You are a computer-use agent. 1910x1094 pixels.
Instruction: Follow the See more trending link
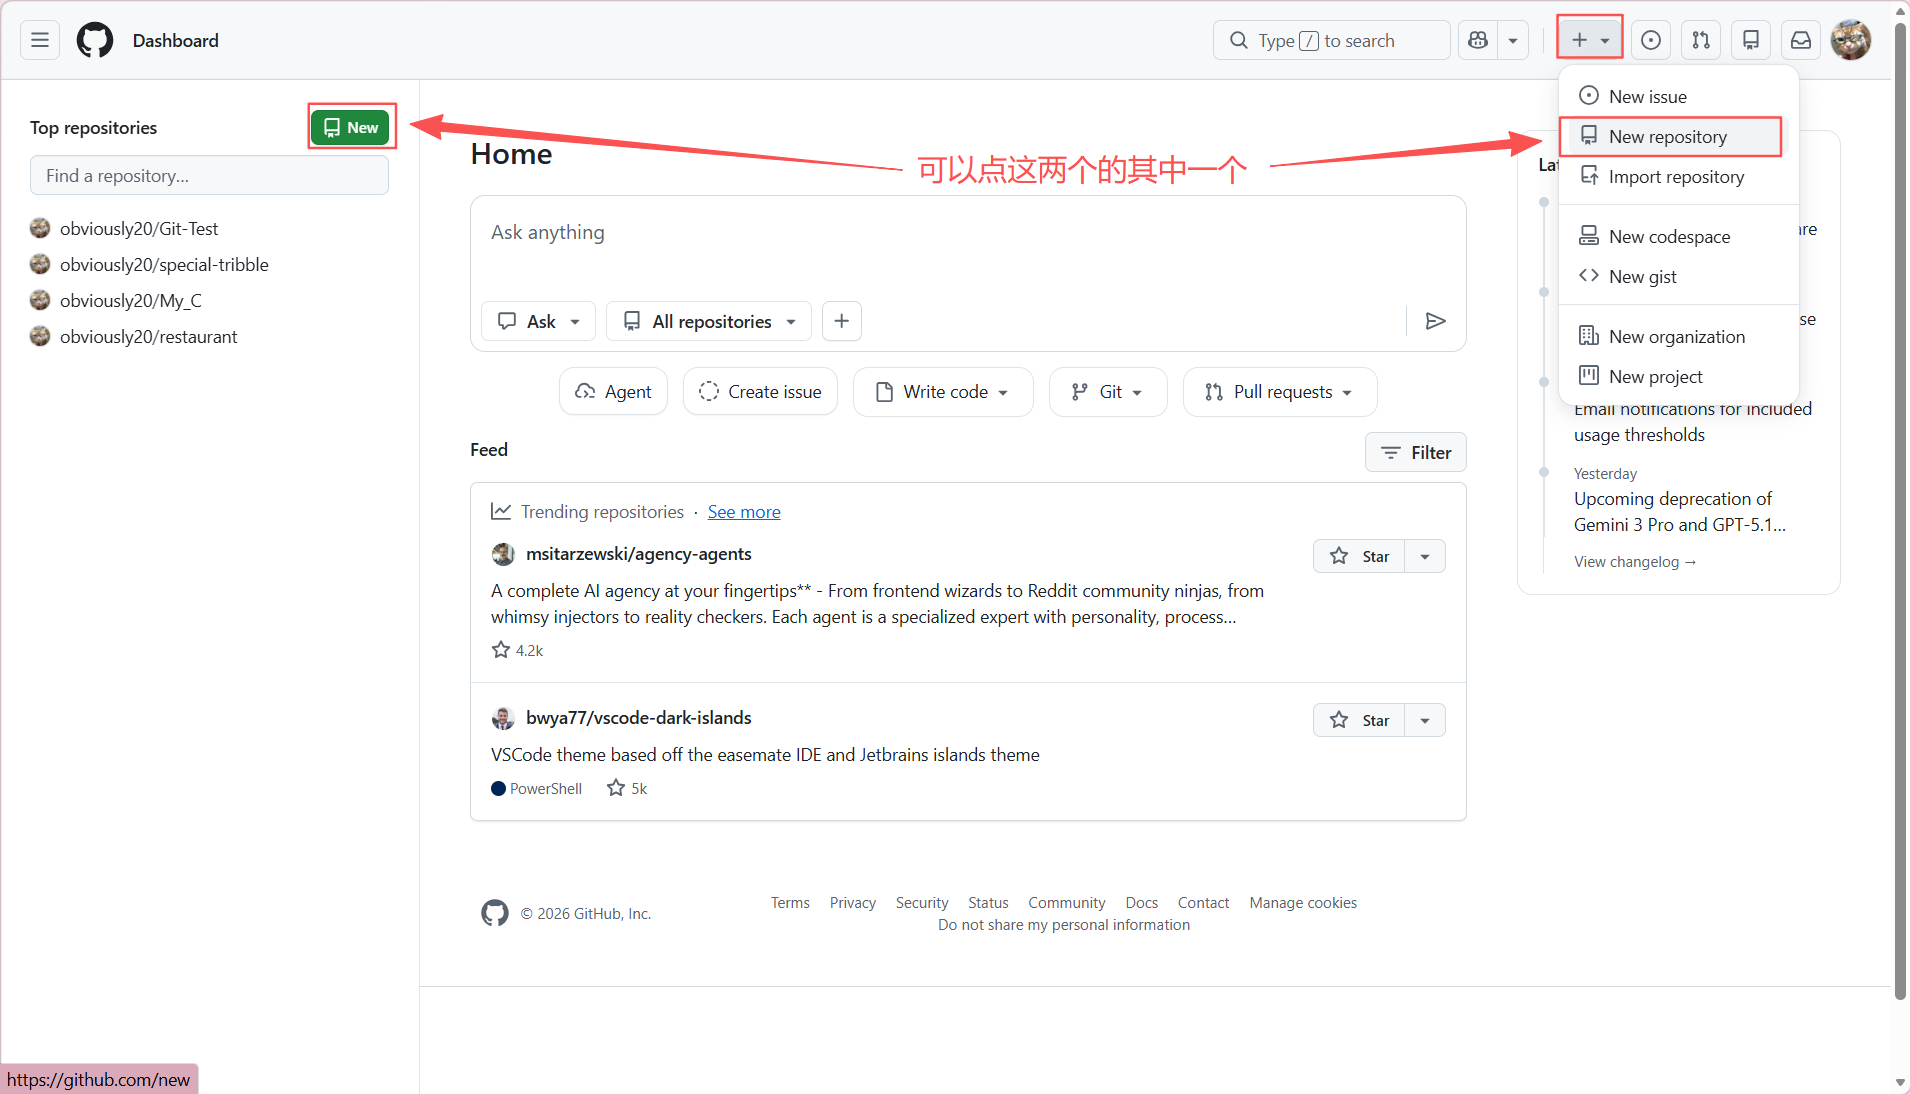coord(744,512)
